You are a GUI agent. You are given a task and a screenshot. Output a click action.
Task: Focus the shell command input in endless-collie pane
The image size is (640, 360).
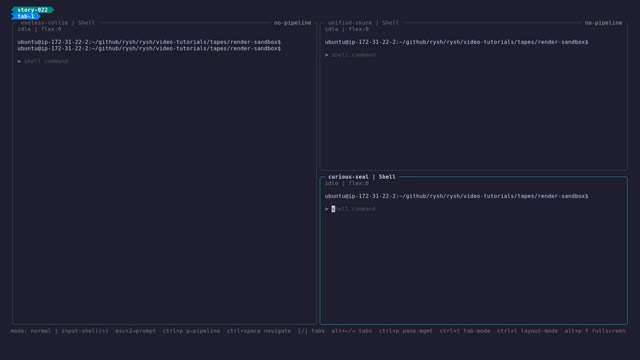46,61
